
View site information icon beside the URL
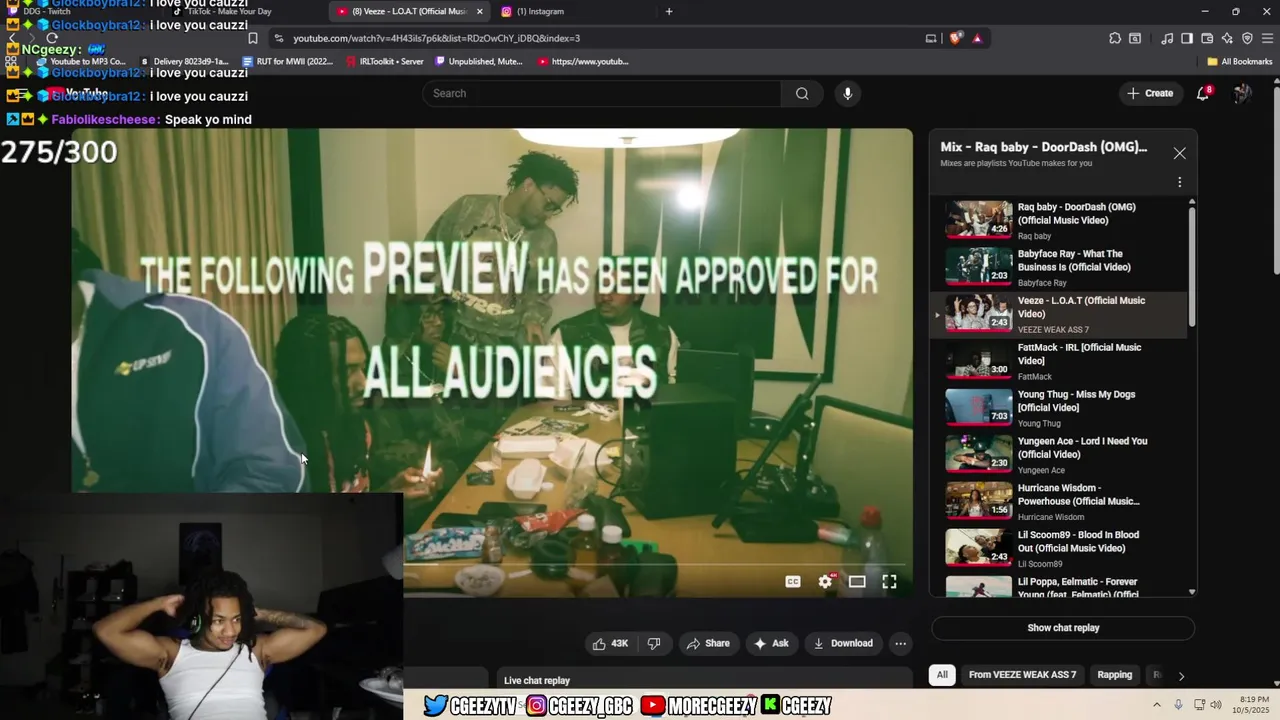278,38
